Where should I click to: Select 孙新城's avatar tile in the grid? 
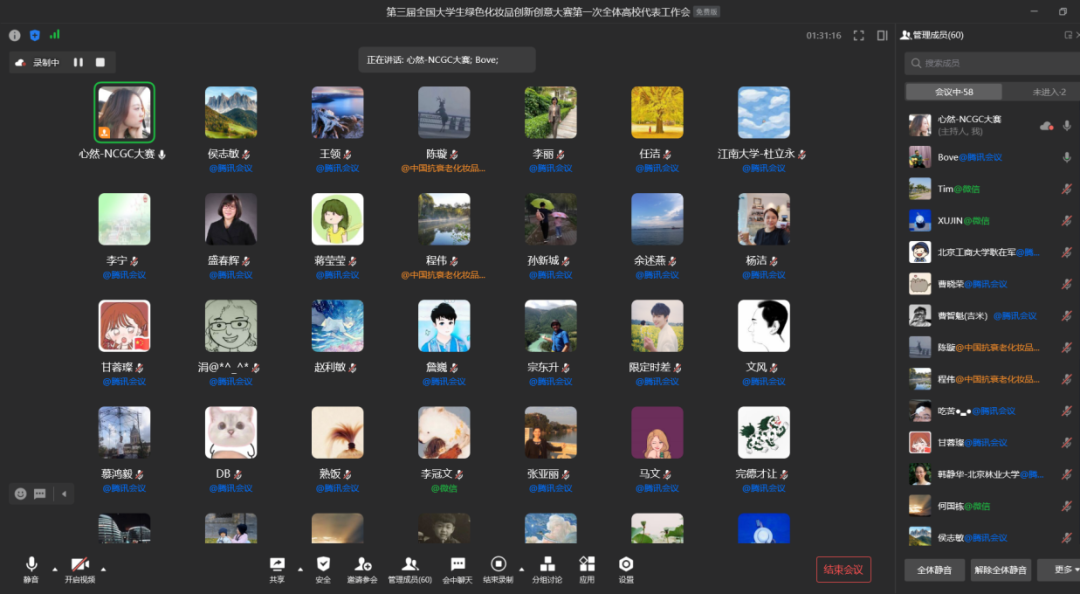[550, 219]
